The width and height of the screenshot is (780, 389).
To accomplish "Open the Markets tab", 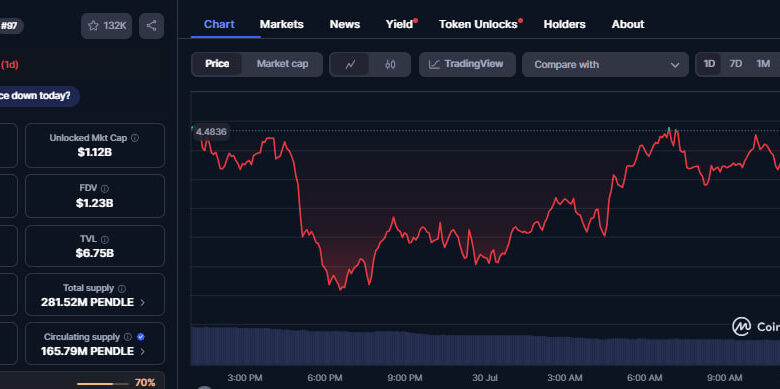I will pyautogui.click(x=282, y=24).
